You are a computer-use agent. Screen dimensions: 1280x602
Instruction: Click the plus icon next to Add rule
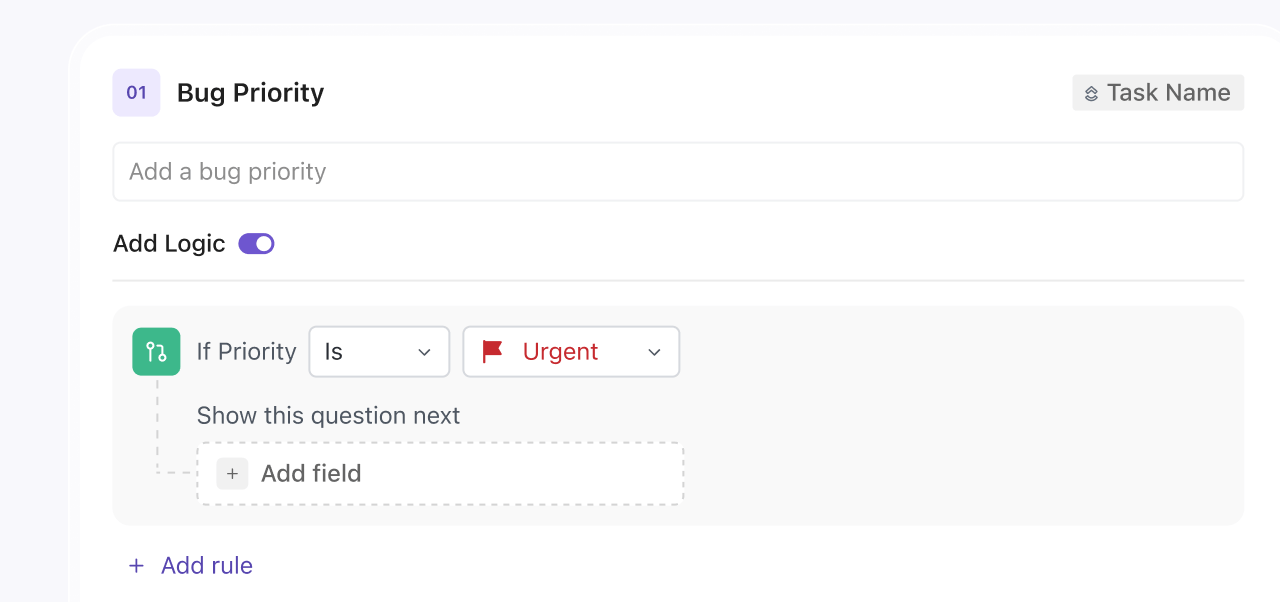point(136,565)
